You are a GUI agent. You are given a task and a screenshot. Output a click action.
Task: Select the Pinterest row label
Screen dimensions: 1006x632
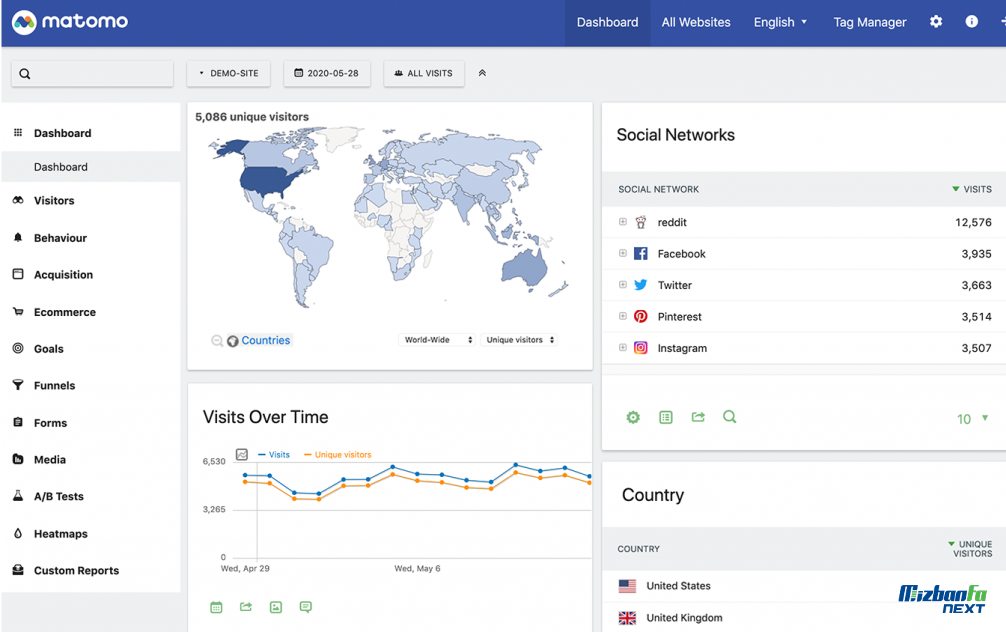679,317
